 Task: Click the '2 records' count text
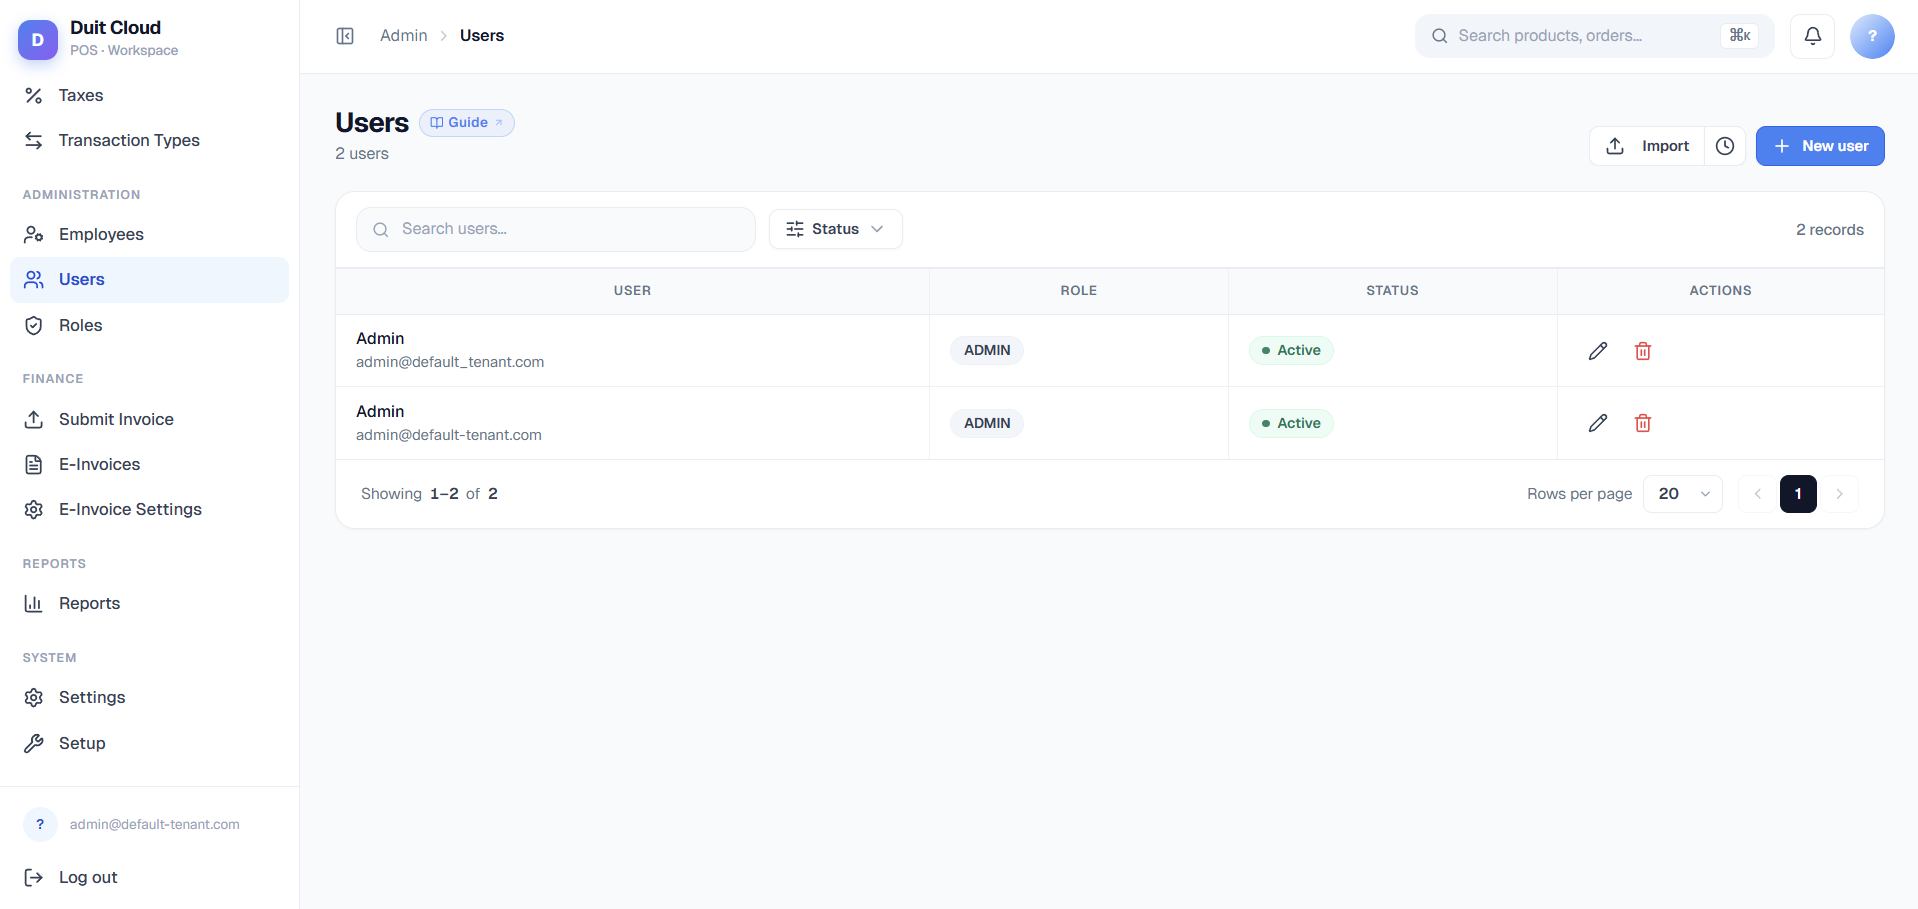[1830, 230]
